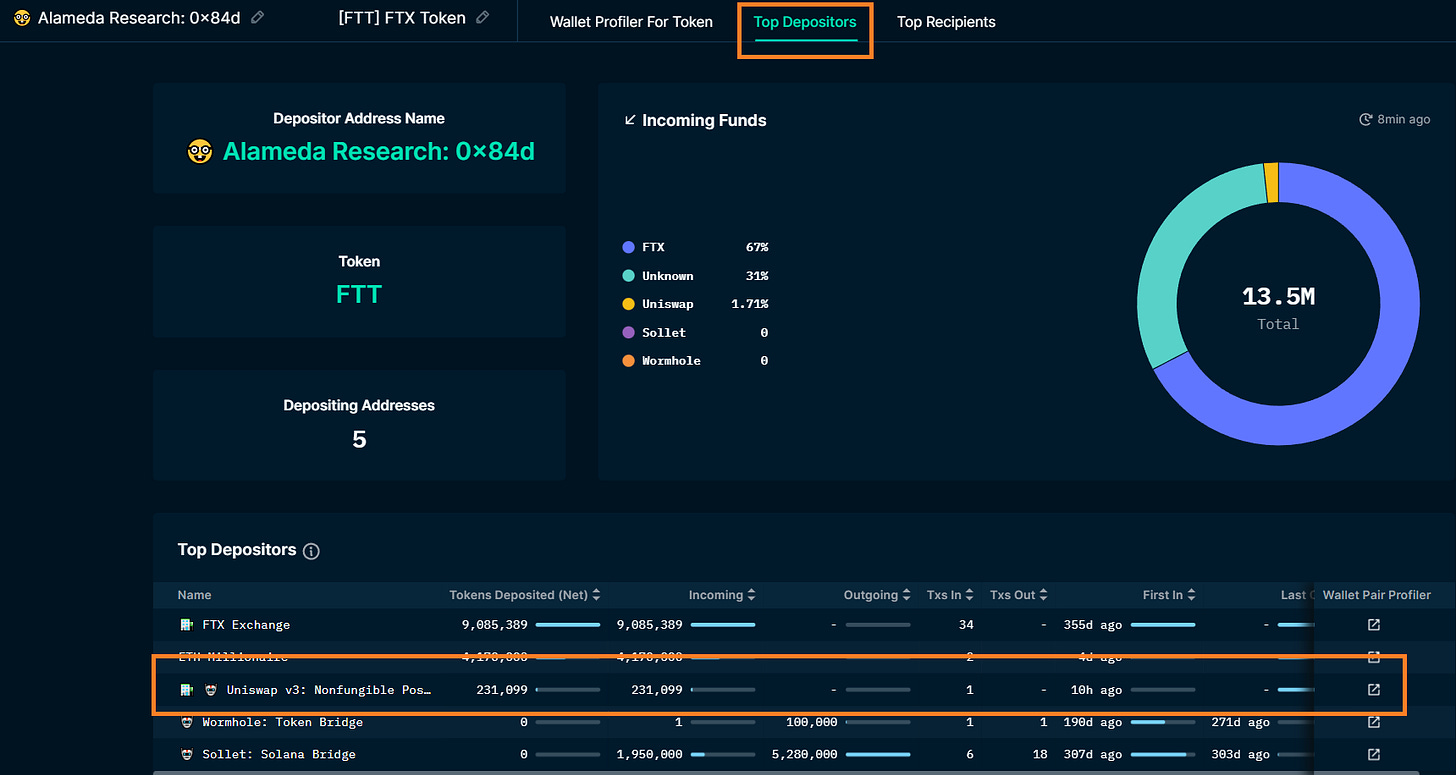
Task: Click the 8min ago update timestamp
Action: click(1404, 120)
